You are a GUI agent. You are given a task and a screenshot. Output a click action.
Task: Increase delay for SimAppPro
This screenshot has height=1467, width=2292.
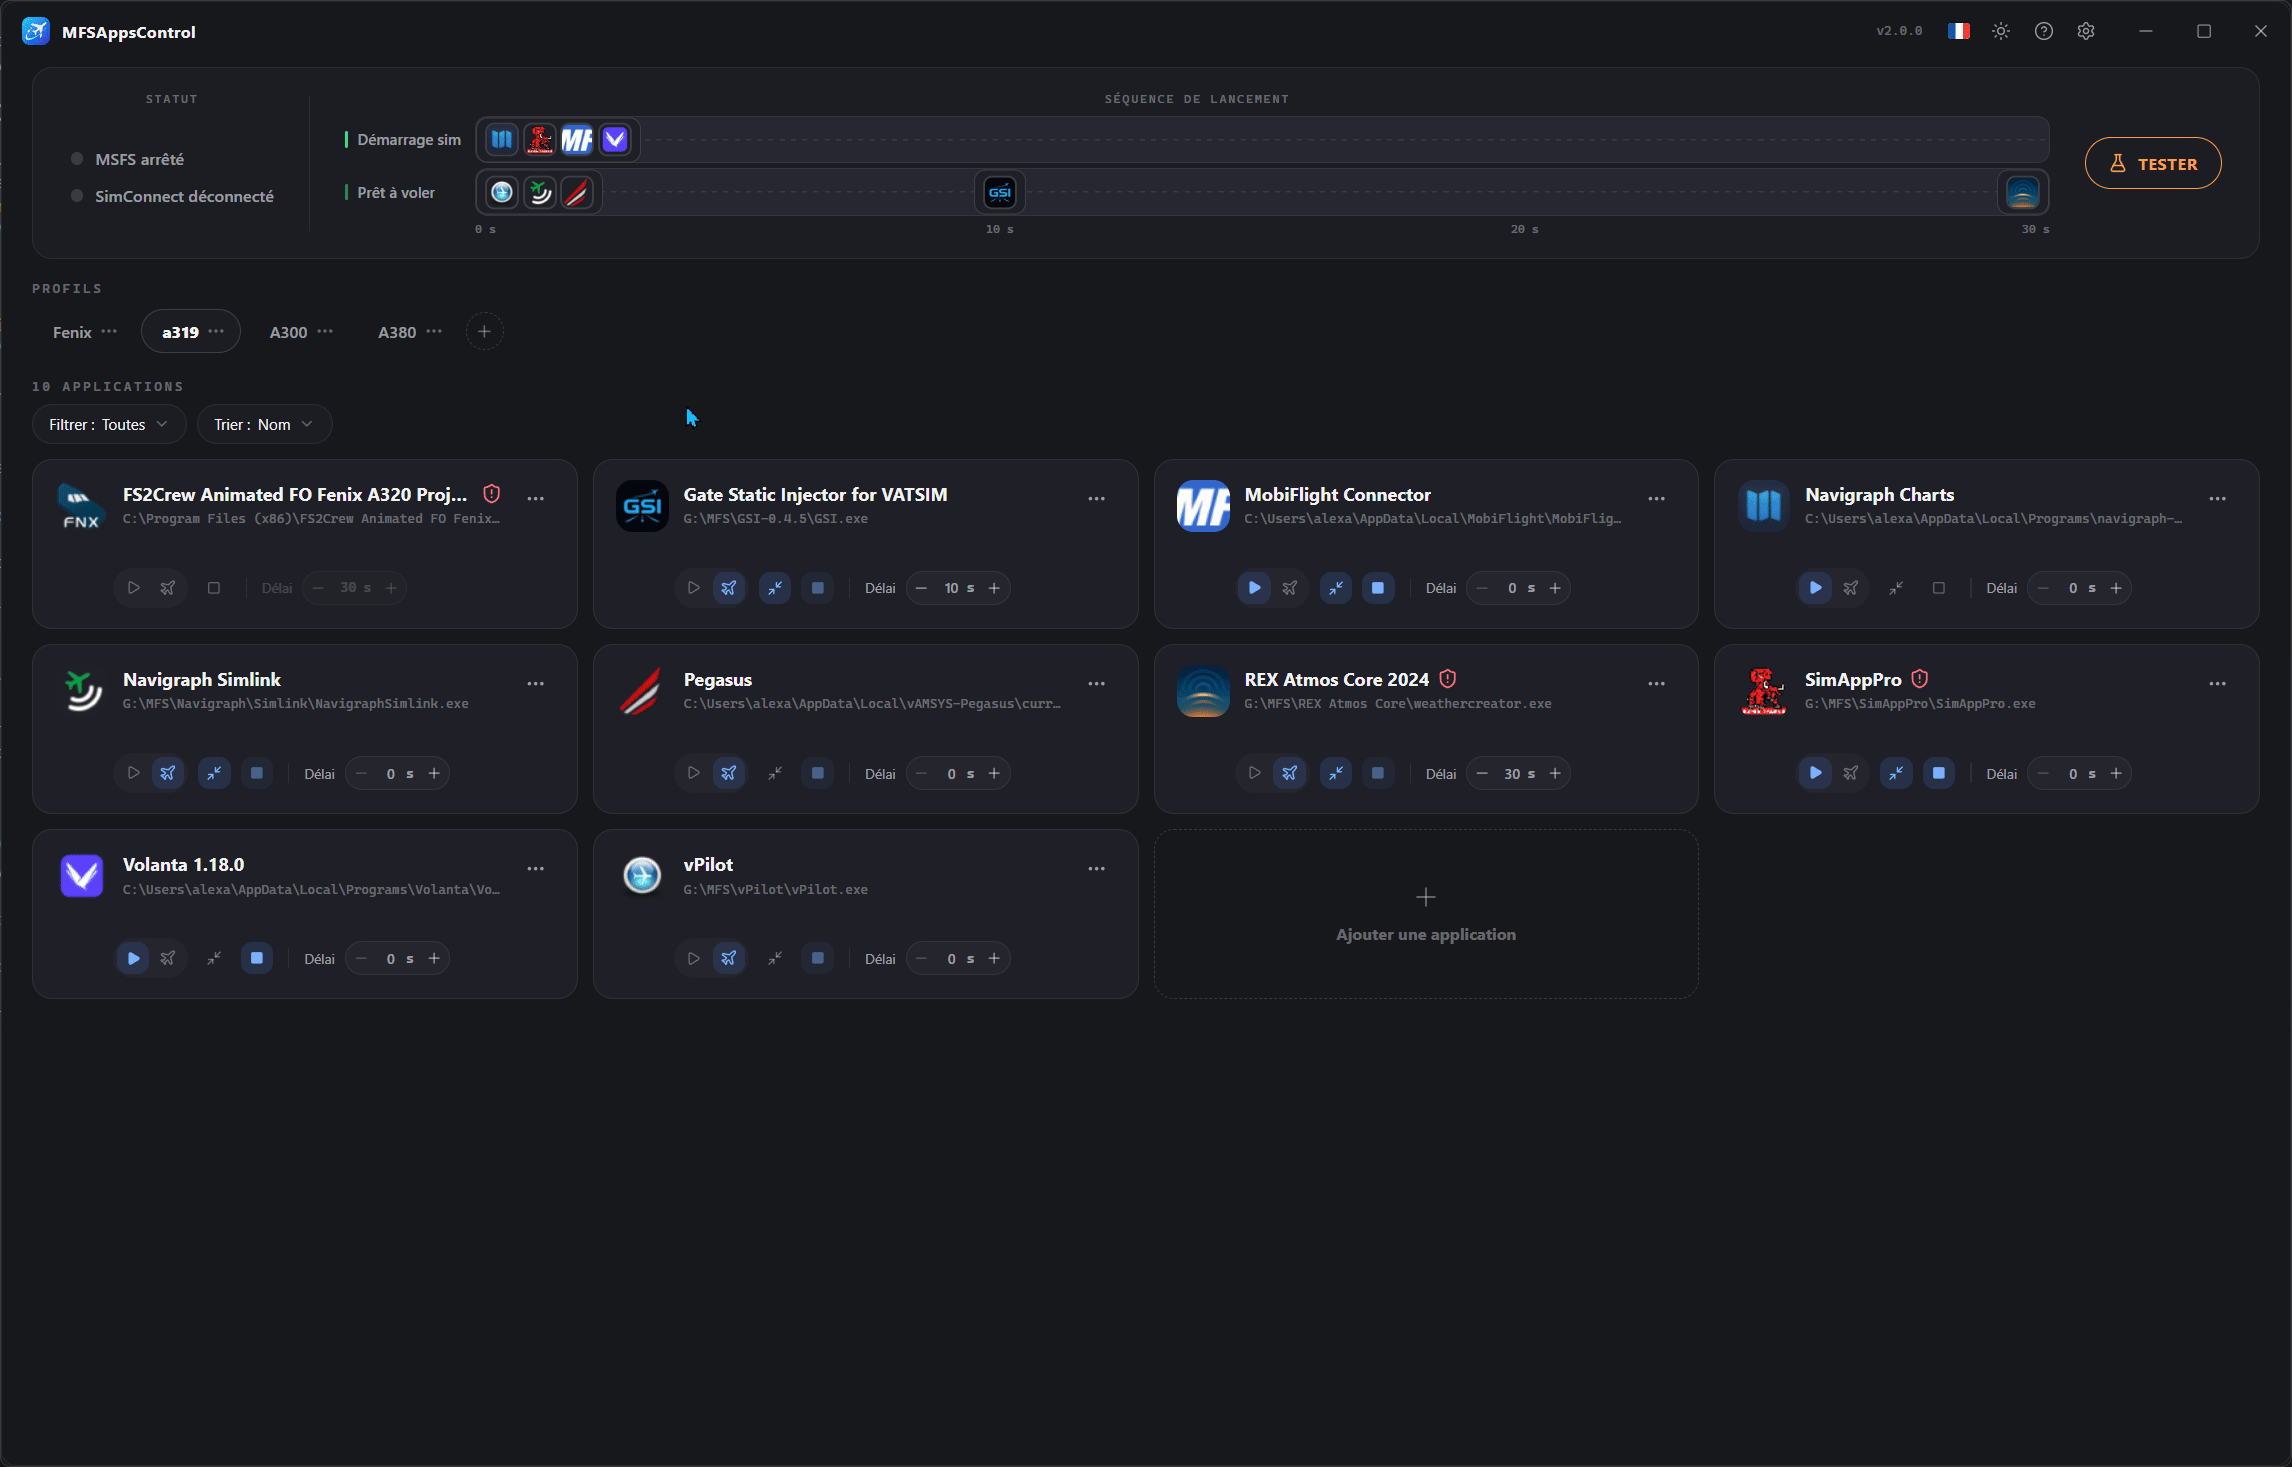click(x=2116, y=773)
